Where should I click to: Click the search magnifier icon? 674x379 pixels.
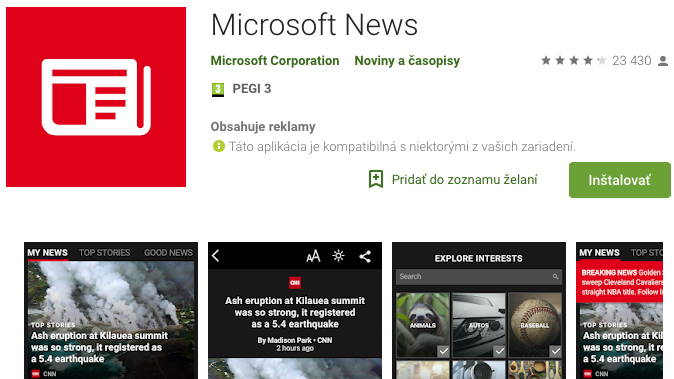555,277
